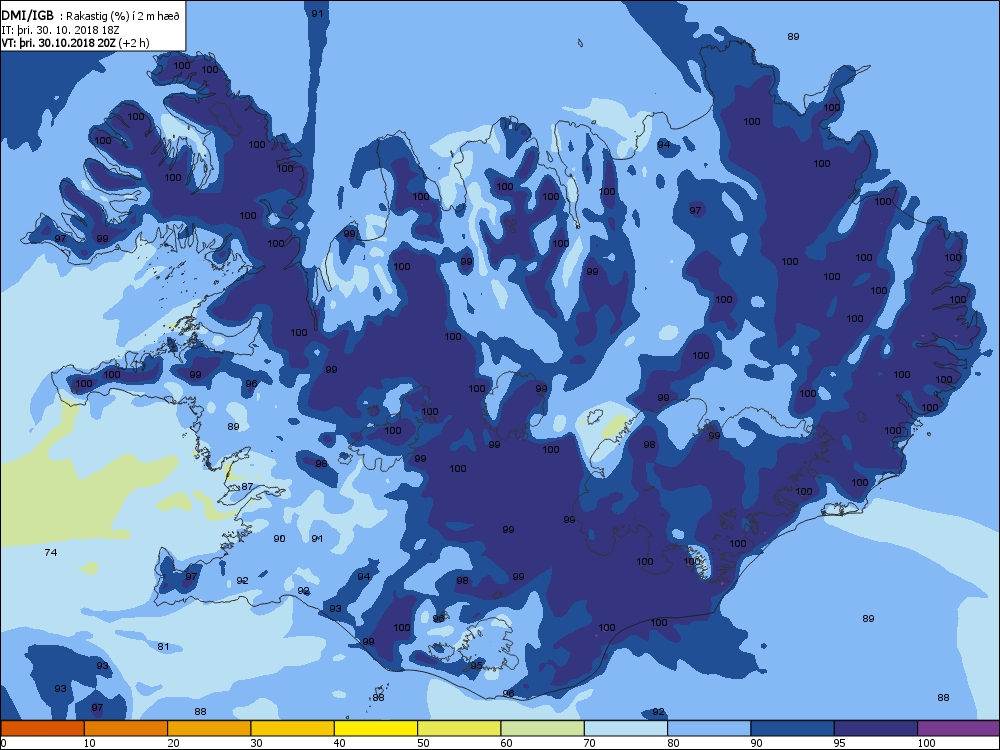Screen dimensions: 1000x750
Task: Click the humidity value 74 over the sea
Action: tap(51, 552)
